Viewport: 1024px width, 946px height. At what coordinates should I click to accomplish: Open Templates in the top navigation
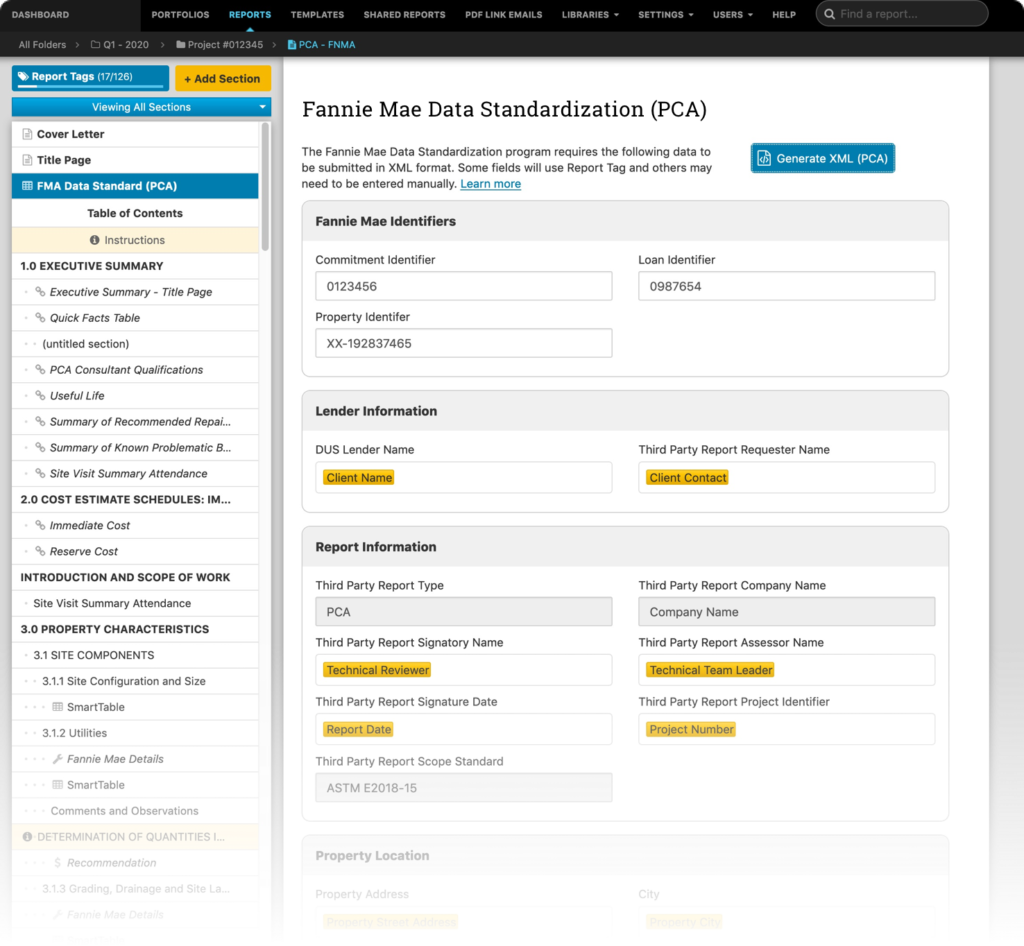tap(317, 14)
